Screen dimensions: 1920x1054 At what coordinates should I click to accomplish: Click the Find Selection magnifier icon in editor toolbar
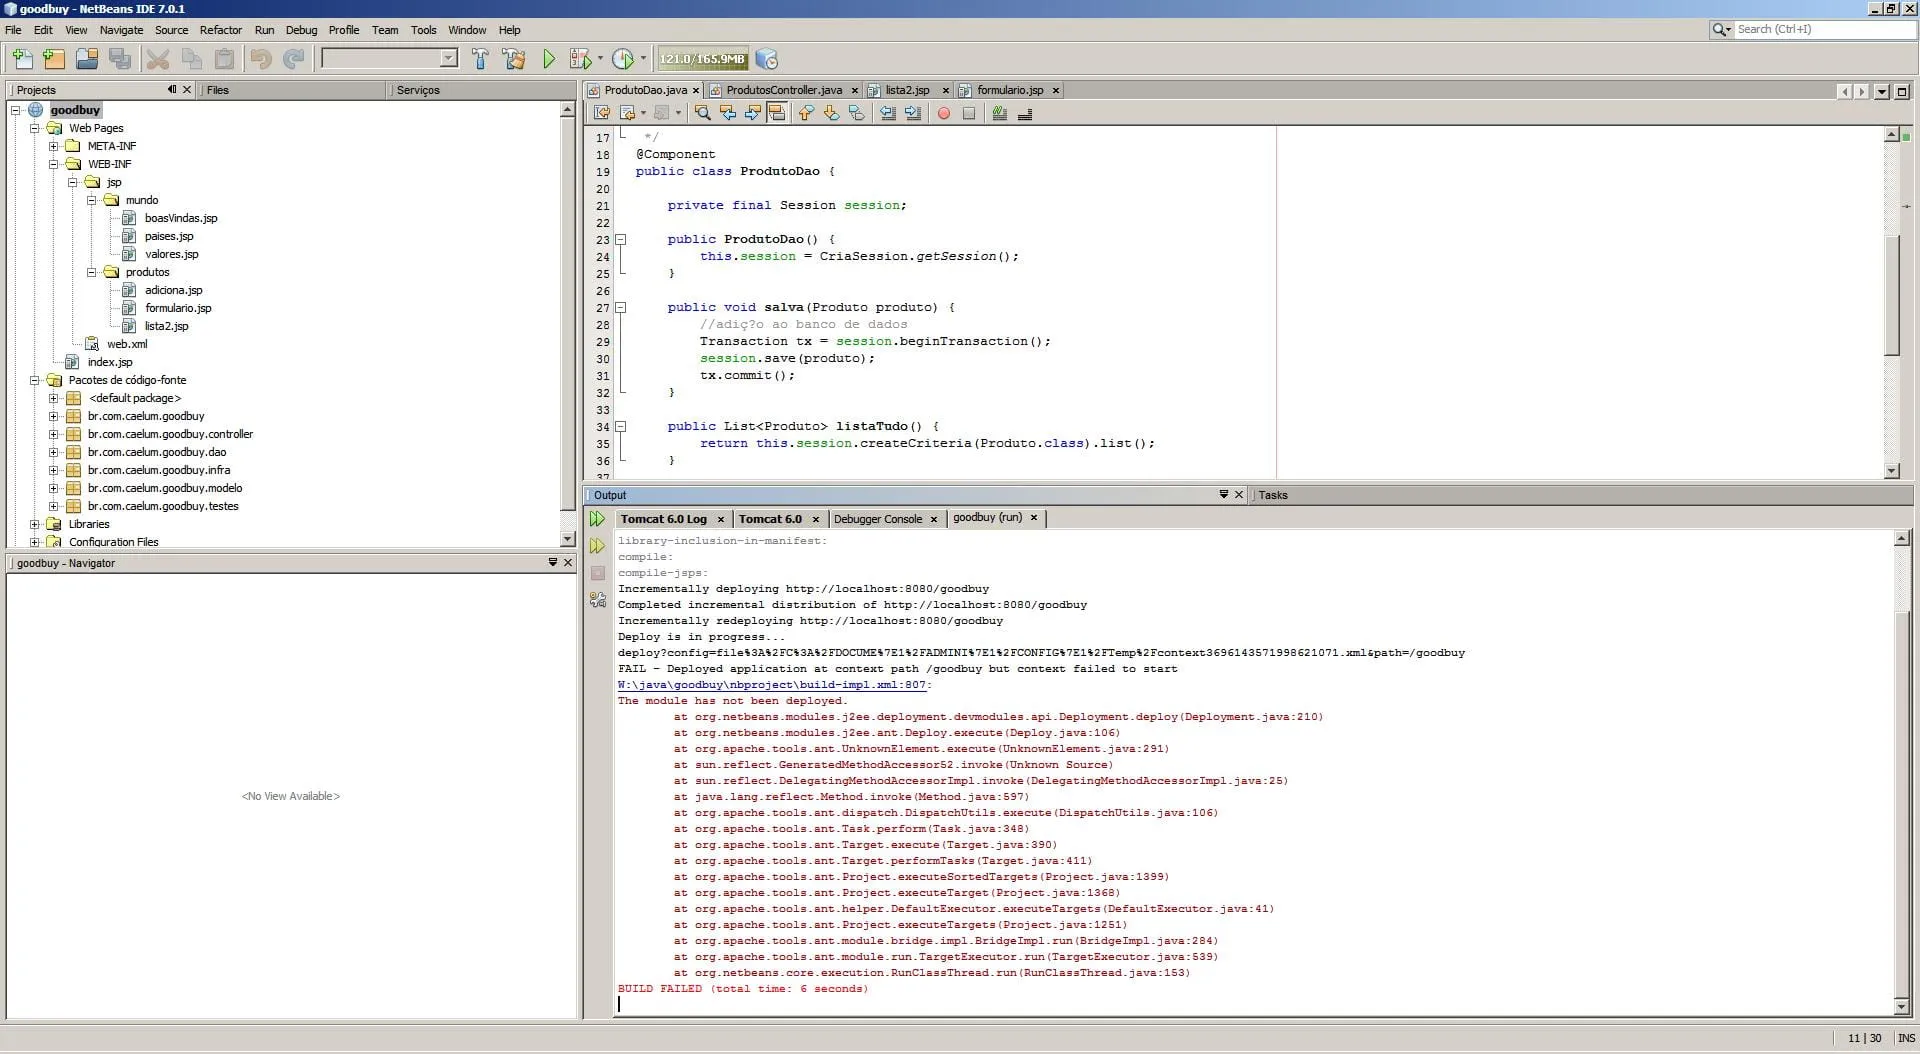(703, 113)
